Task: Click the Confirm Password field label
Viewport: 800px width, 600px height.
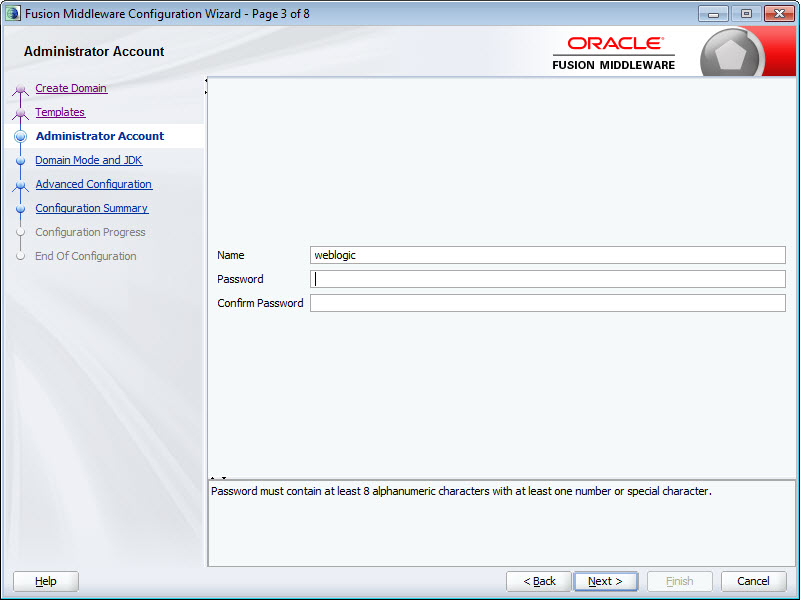Action: (260, 303)
